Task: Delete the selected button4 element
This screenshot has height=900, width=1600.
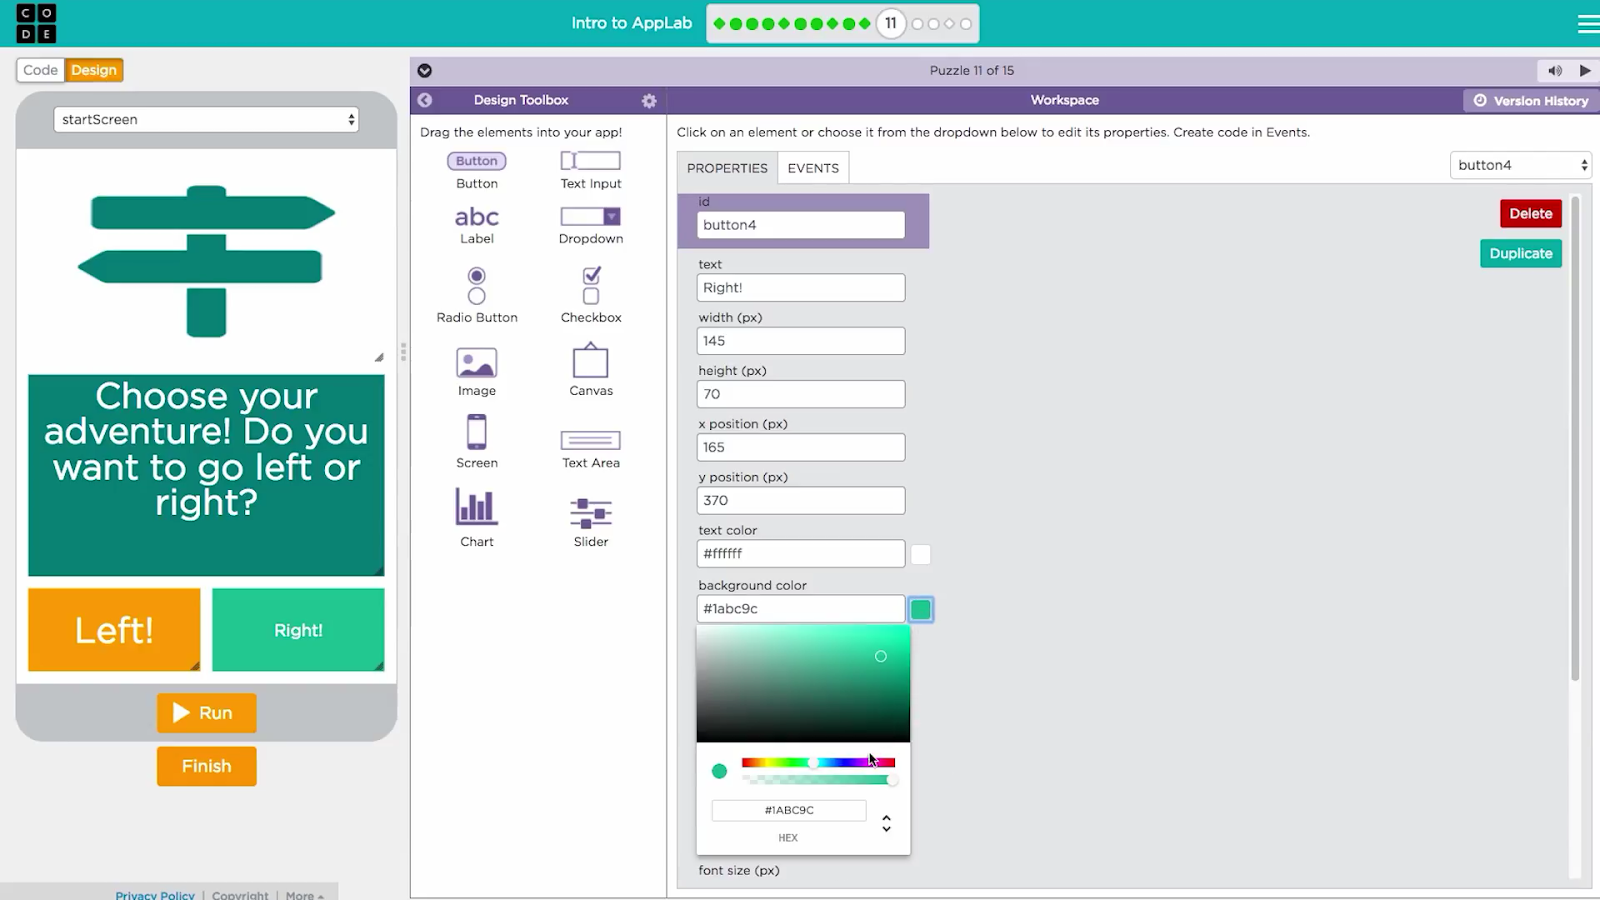Action: pos(1530,213)
